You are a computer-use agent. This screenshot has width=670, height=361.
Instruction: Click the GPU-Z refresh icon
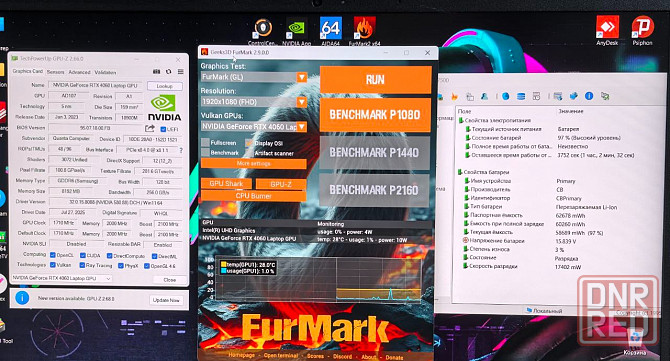coord(168,72)
